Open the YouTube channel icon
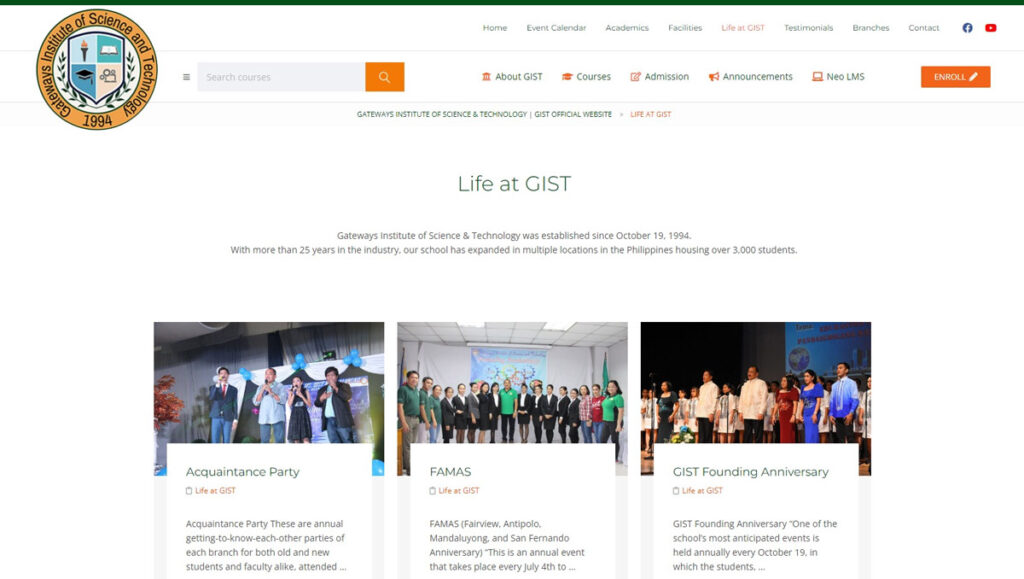Image resolution: width=1024 pixels, height=579 pixels. pos(990,28)
